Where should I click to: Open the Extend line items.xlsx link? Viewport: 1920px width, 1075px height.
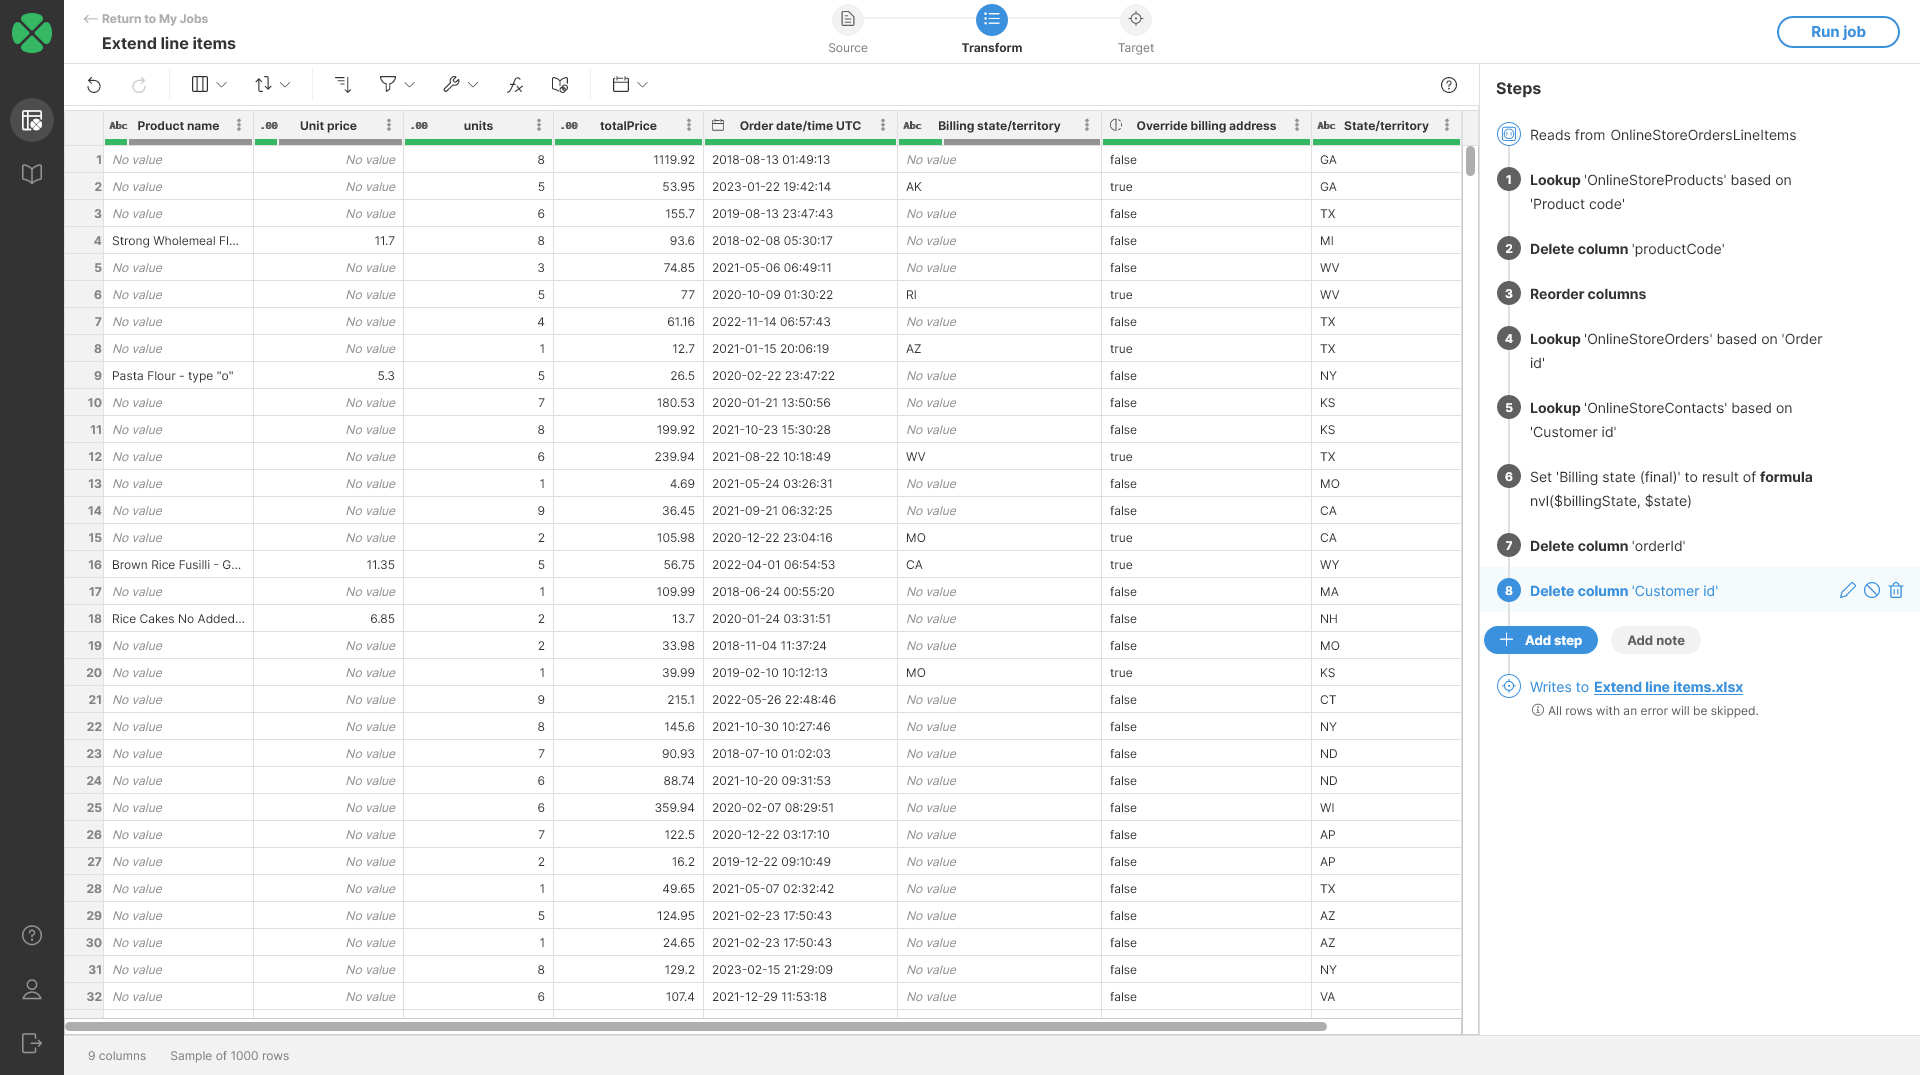click(x=1668, y=687)
